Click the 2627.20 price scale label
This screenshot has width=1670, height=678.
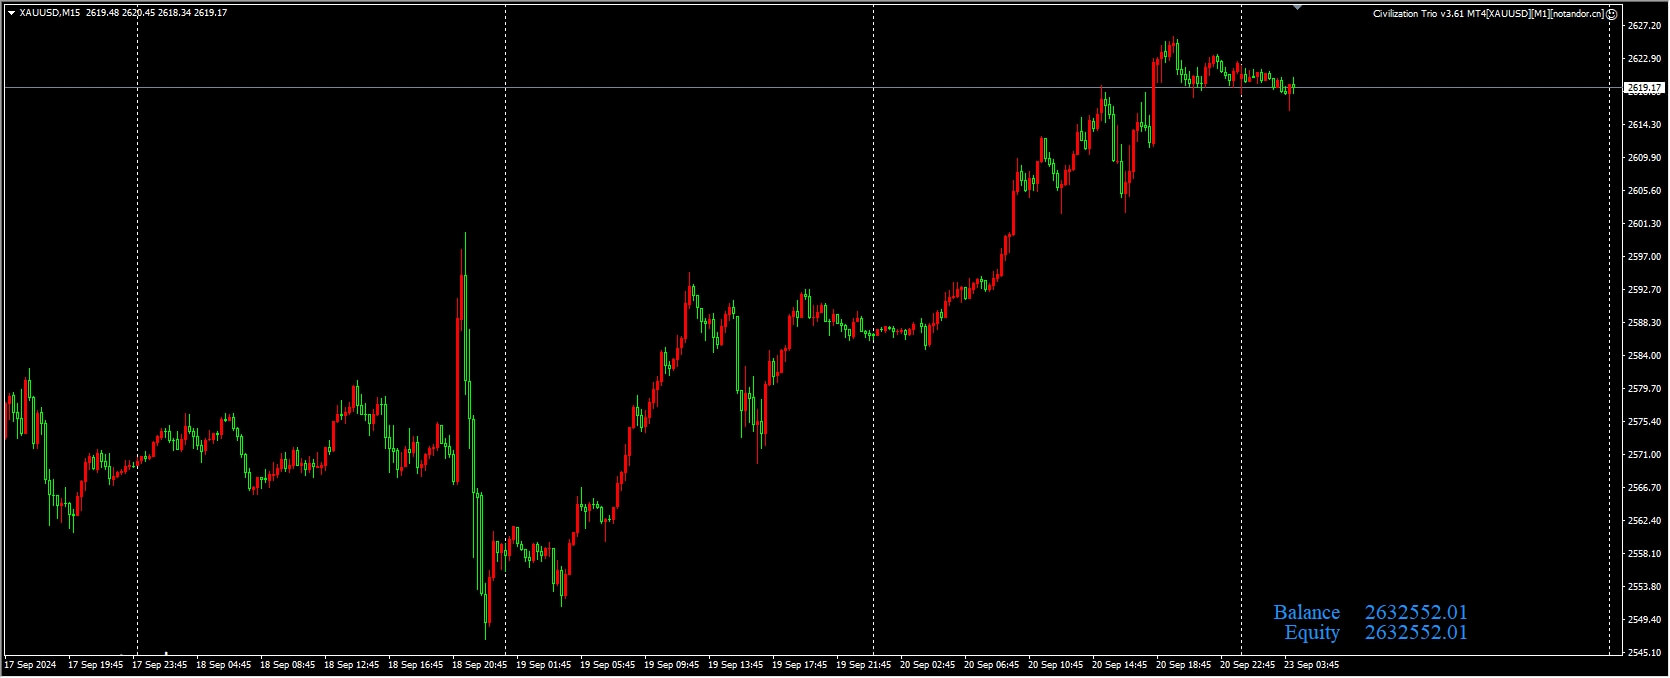[x=1643, y=26]
